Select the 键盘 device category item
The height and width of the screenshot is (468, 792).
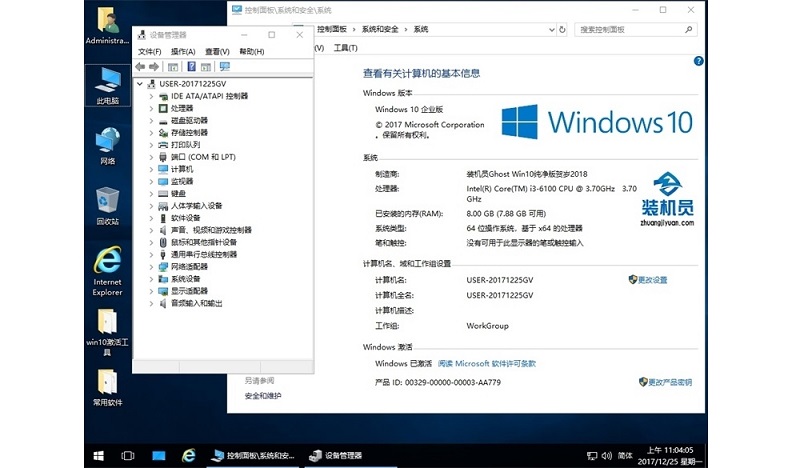pos(178,193)
